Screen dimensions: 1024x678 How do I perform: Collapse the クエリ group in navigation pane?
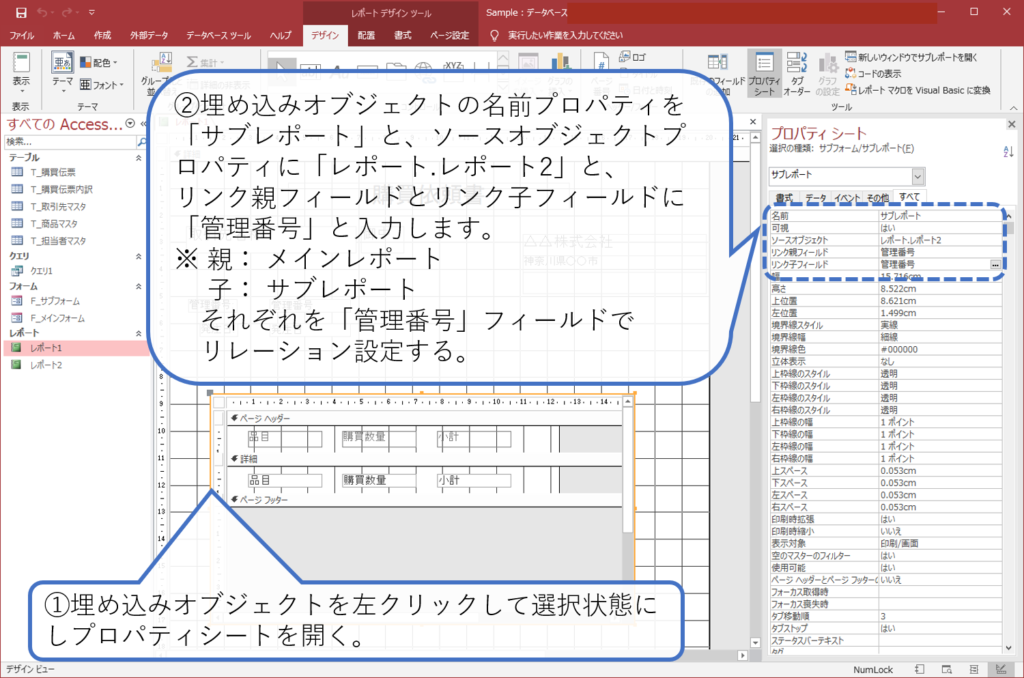[138, 256]
